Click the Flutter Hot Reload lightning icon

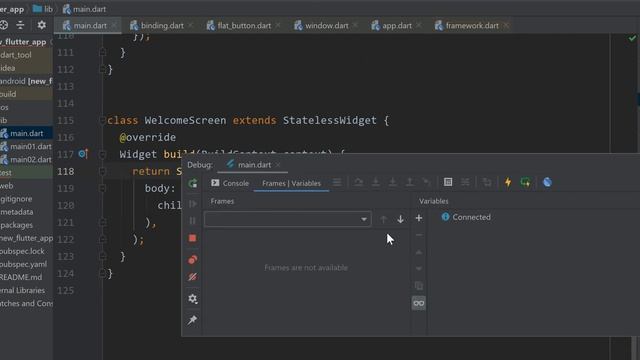coord(508,182)
